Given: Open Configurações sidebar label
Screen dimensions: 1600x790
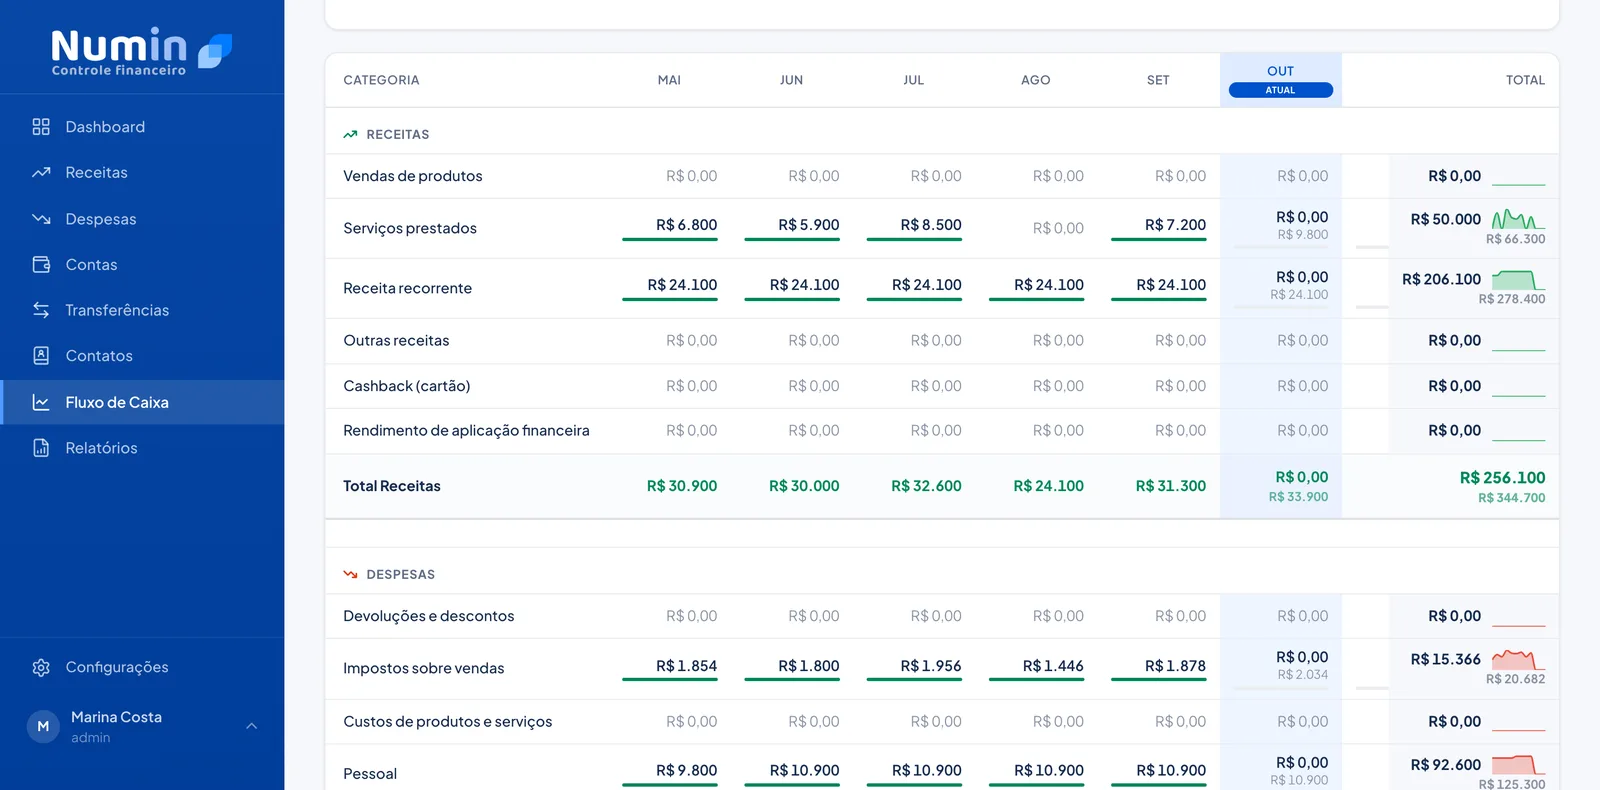Looking at the screenshot, I should [x=117, y=667].
